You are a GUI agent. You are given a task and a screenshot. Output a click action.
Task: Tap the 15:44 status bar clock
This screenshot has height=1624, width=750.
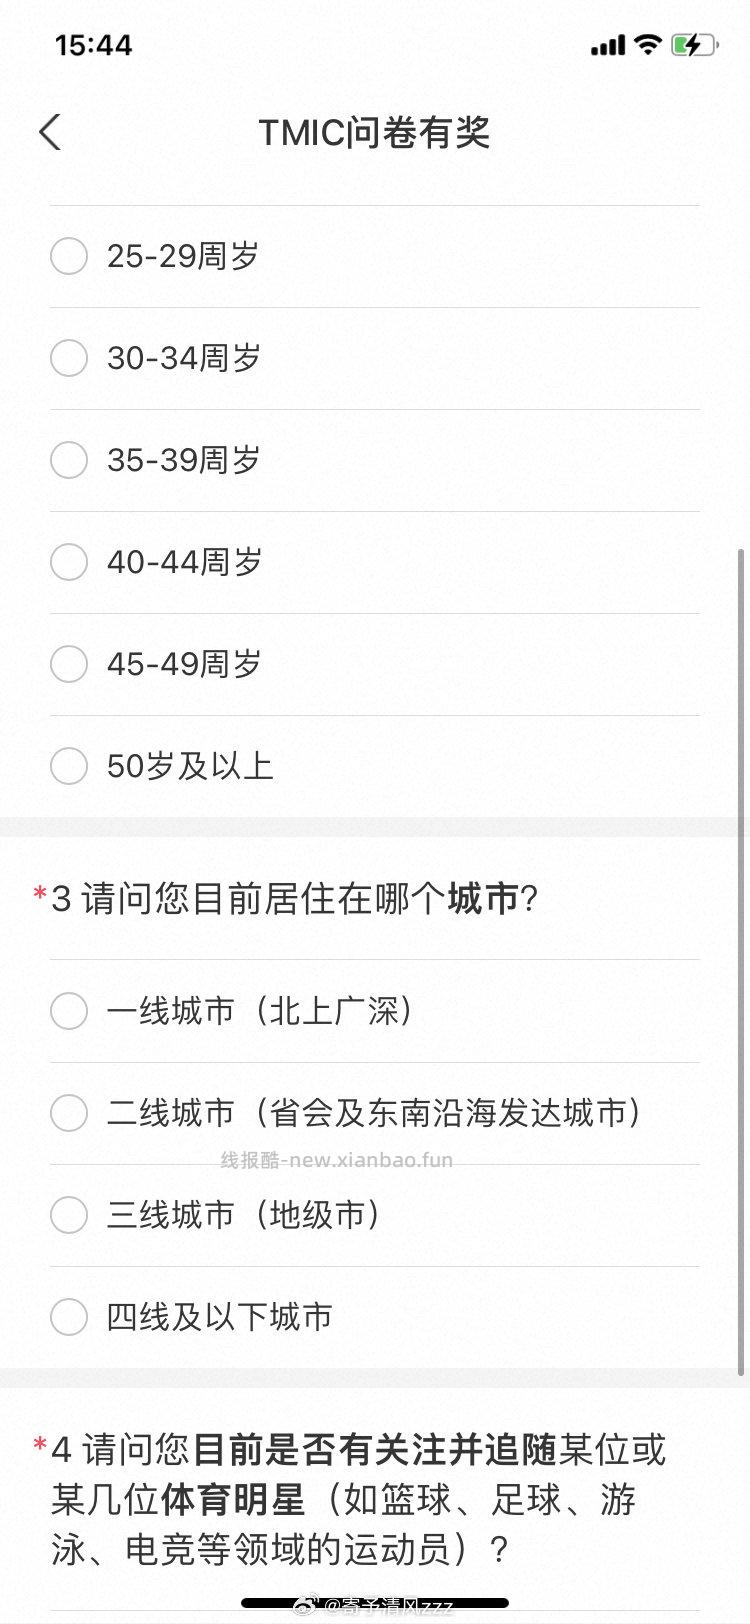(x=93, y=45)
